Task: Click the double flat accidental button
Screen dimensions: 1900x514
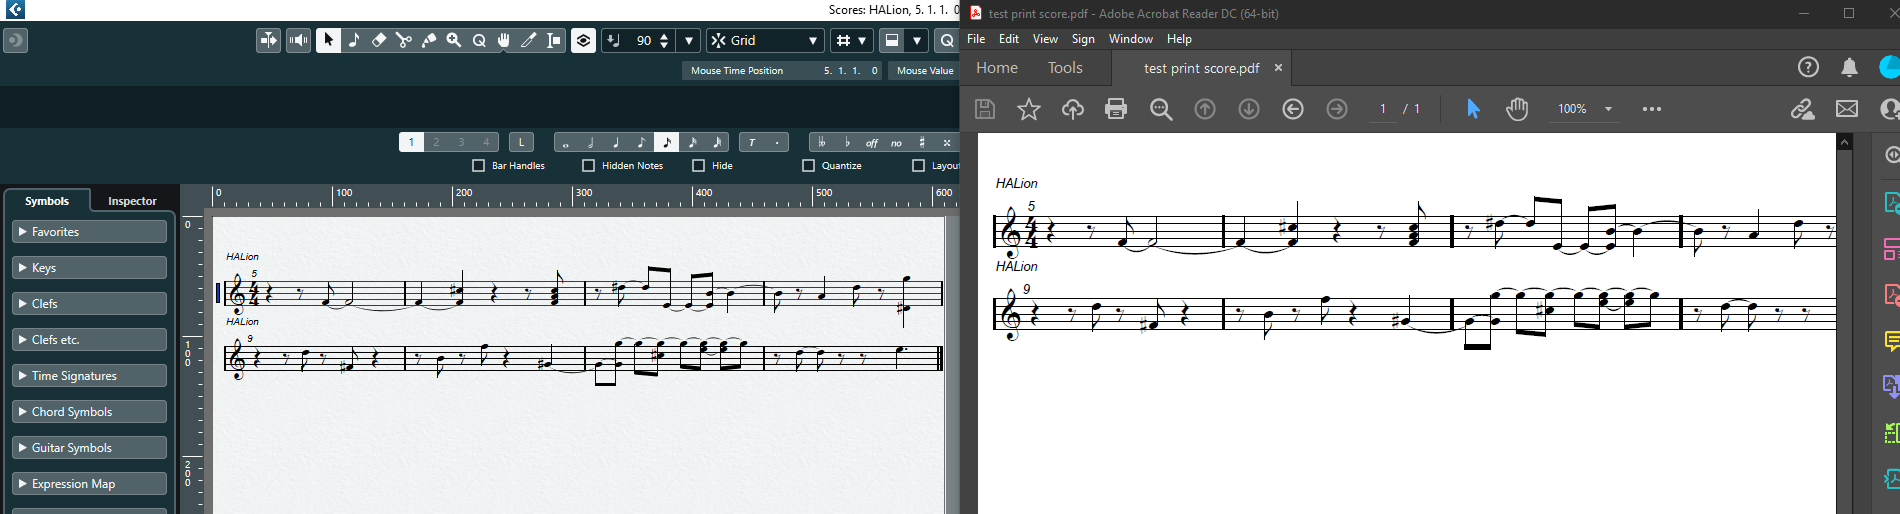Action: (x=822, y=142)
